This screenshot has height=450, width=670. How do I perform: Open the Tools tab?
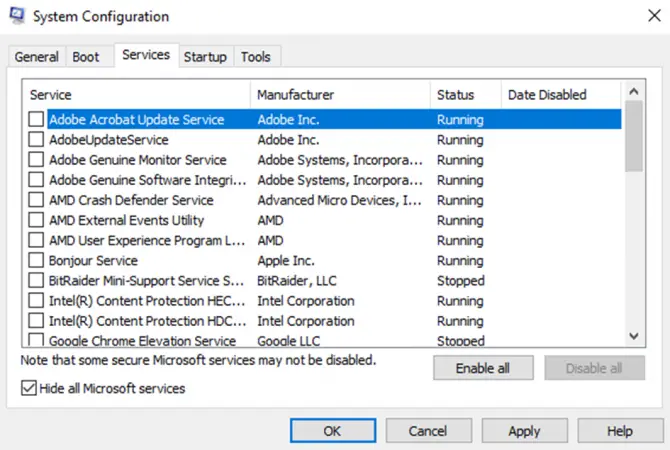click(x=256, y=57)
